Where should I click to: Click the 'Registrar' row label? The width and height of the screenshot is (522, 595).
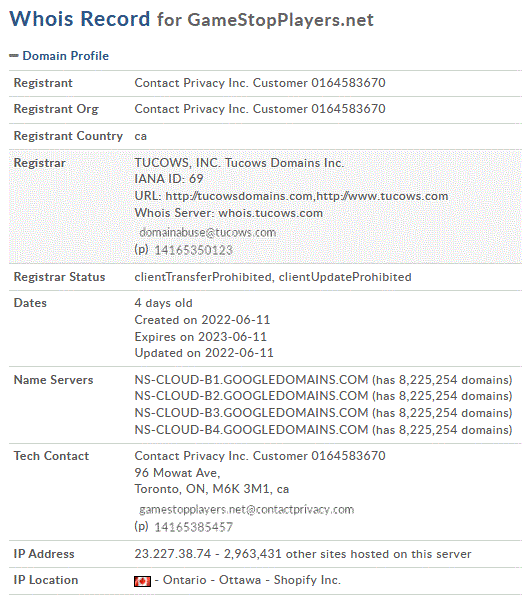(x=39, y=163)
